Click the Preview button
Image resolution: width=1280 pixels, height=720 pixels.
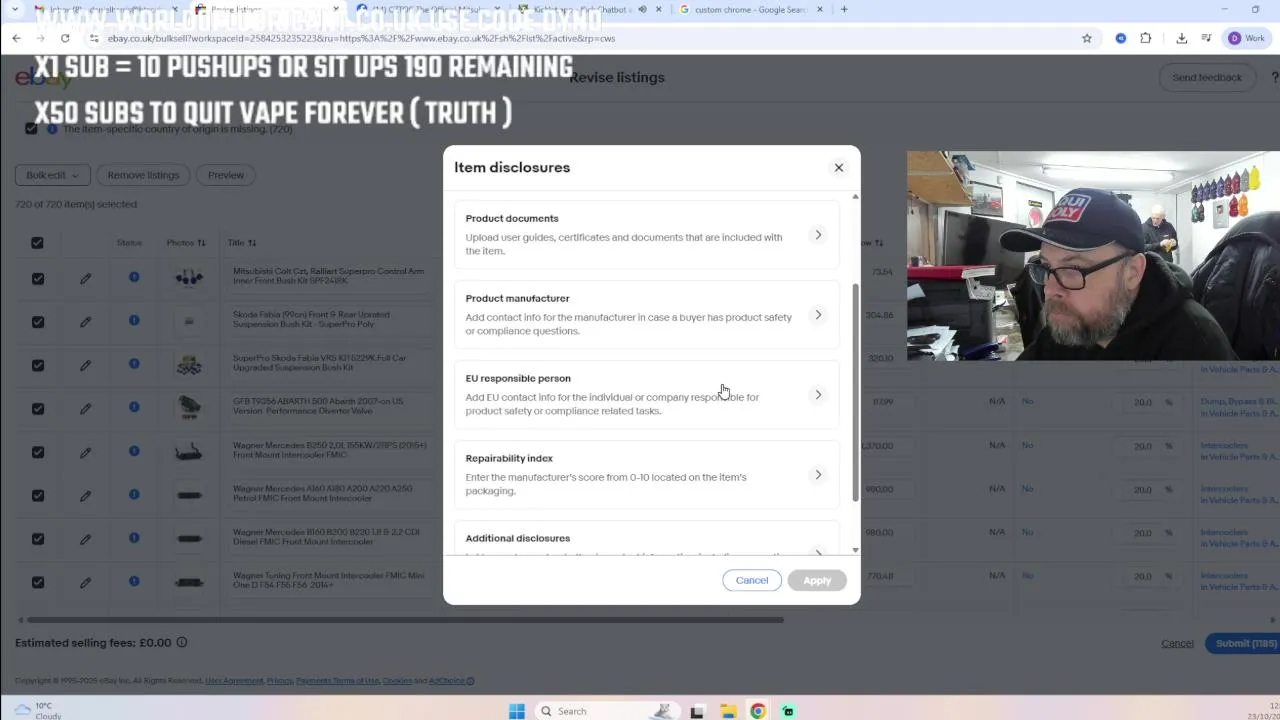point(226,175)
